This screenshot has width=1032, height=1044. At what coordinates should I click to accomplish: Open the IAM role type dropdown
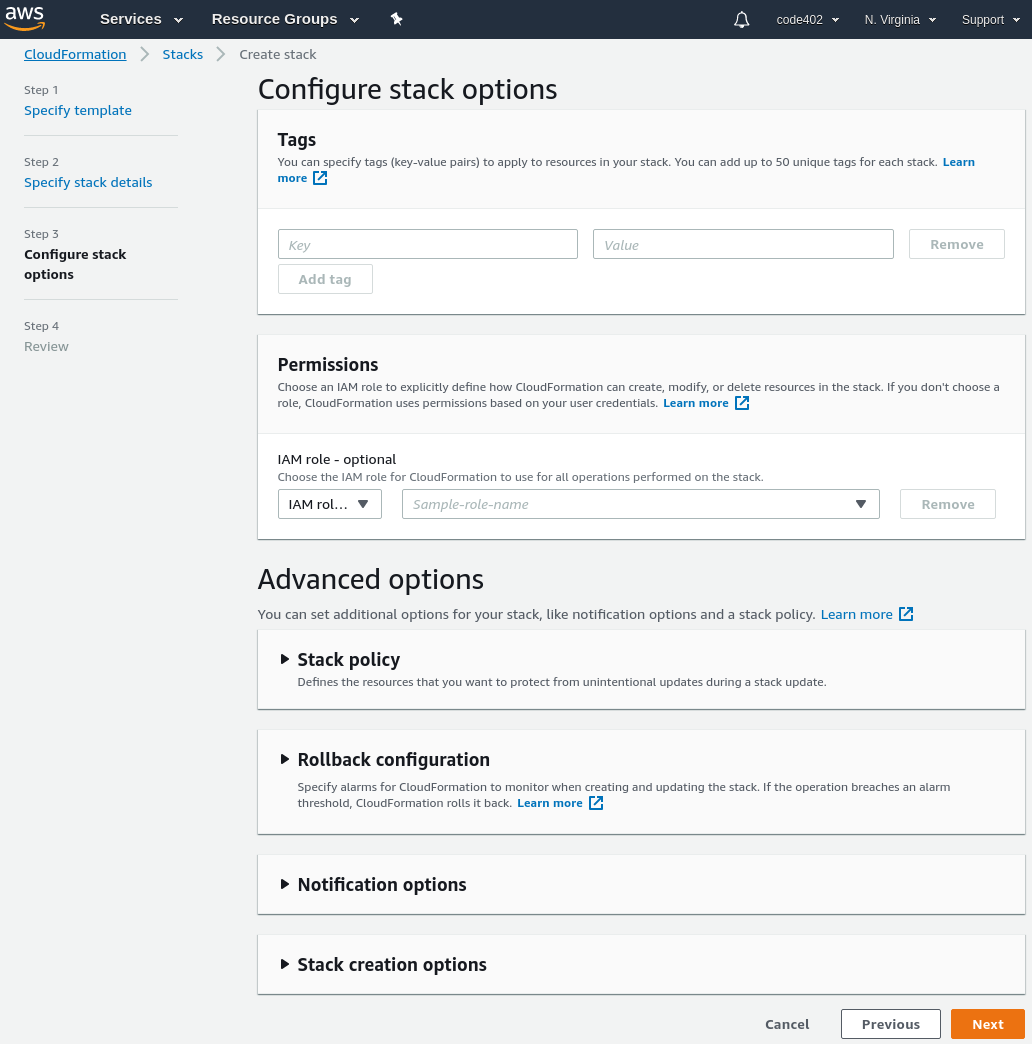pos(330,504)
